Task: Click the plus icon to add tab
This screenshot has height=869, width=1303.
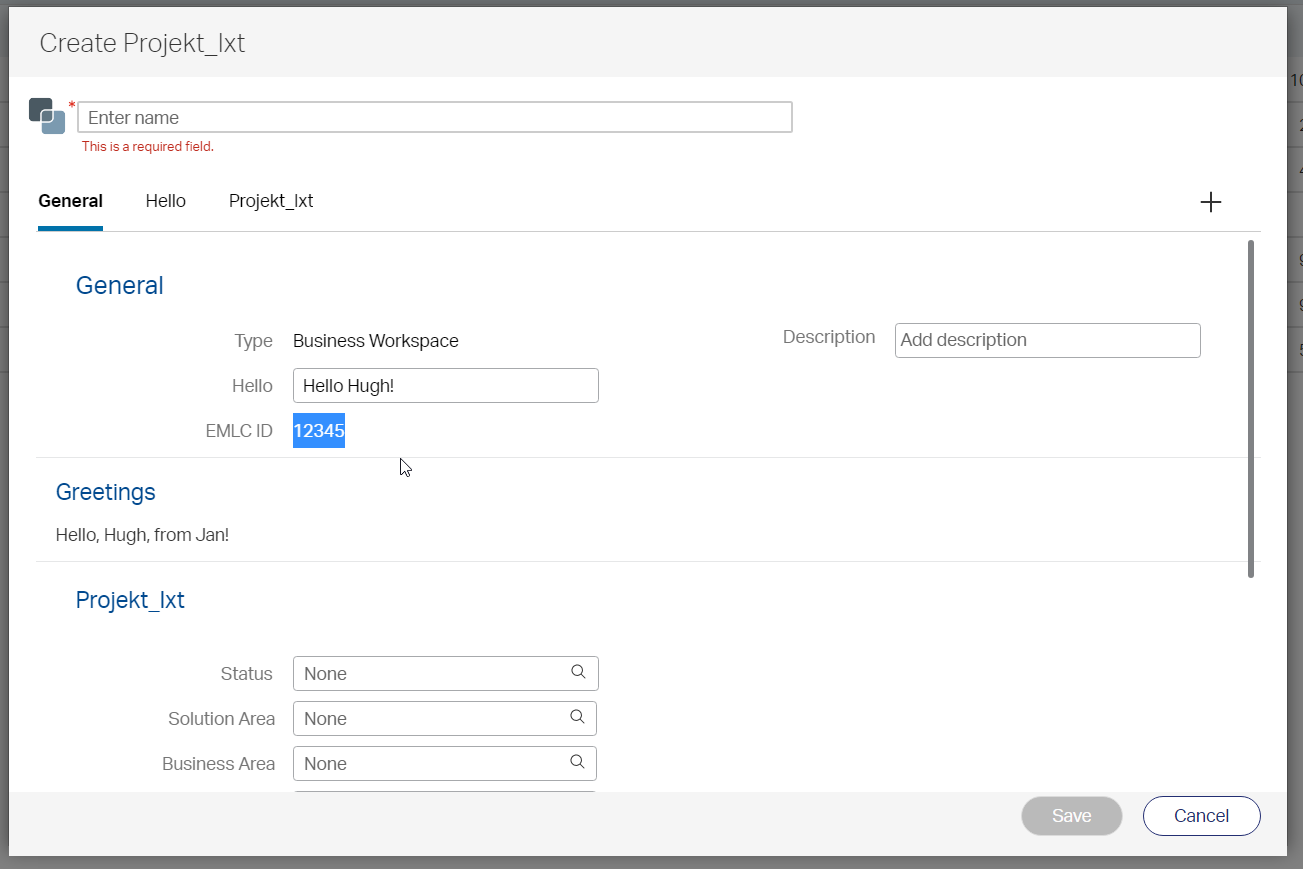Action: pyautogui.click(x=1210, y=202)
